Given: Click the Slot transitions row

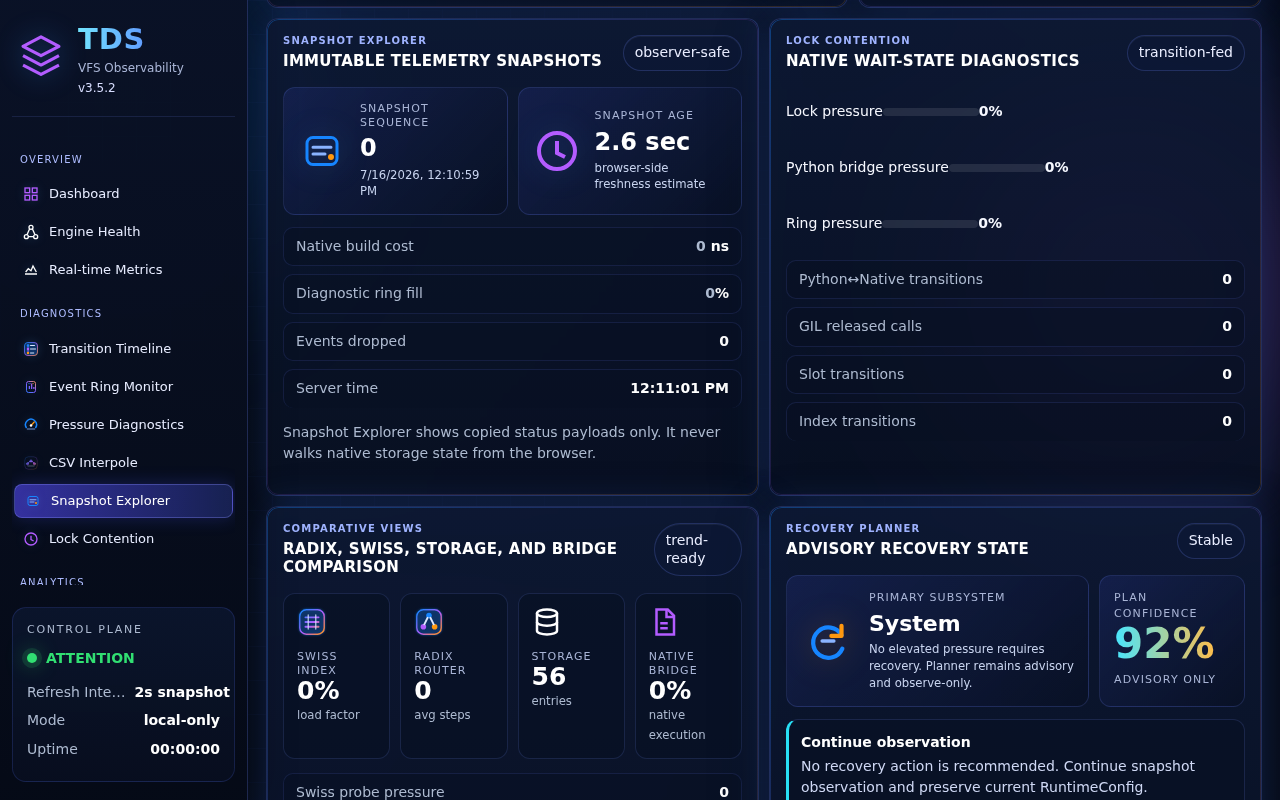Looking at the screenshot, I should click(x=1015, y=374).
